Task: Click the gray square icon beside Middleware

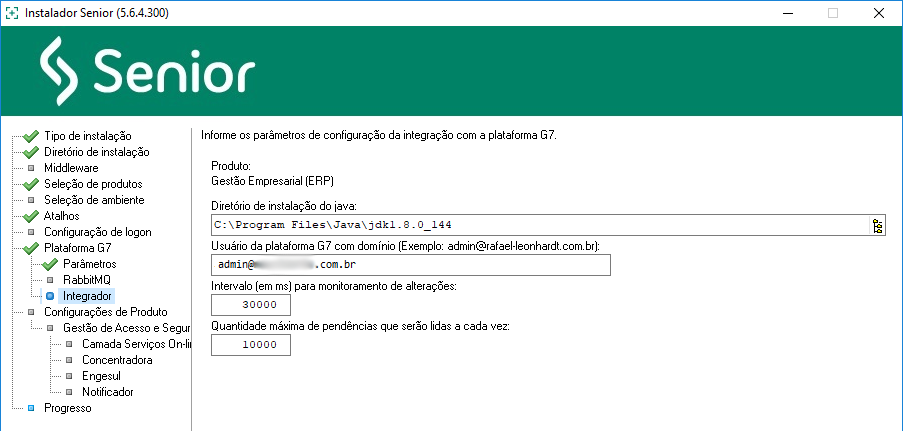Action: coord(31,168)
